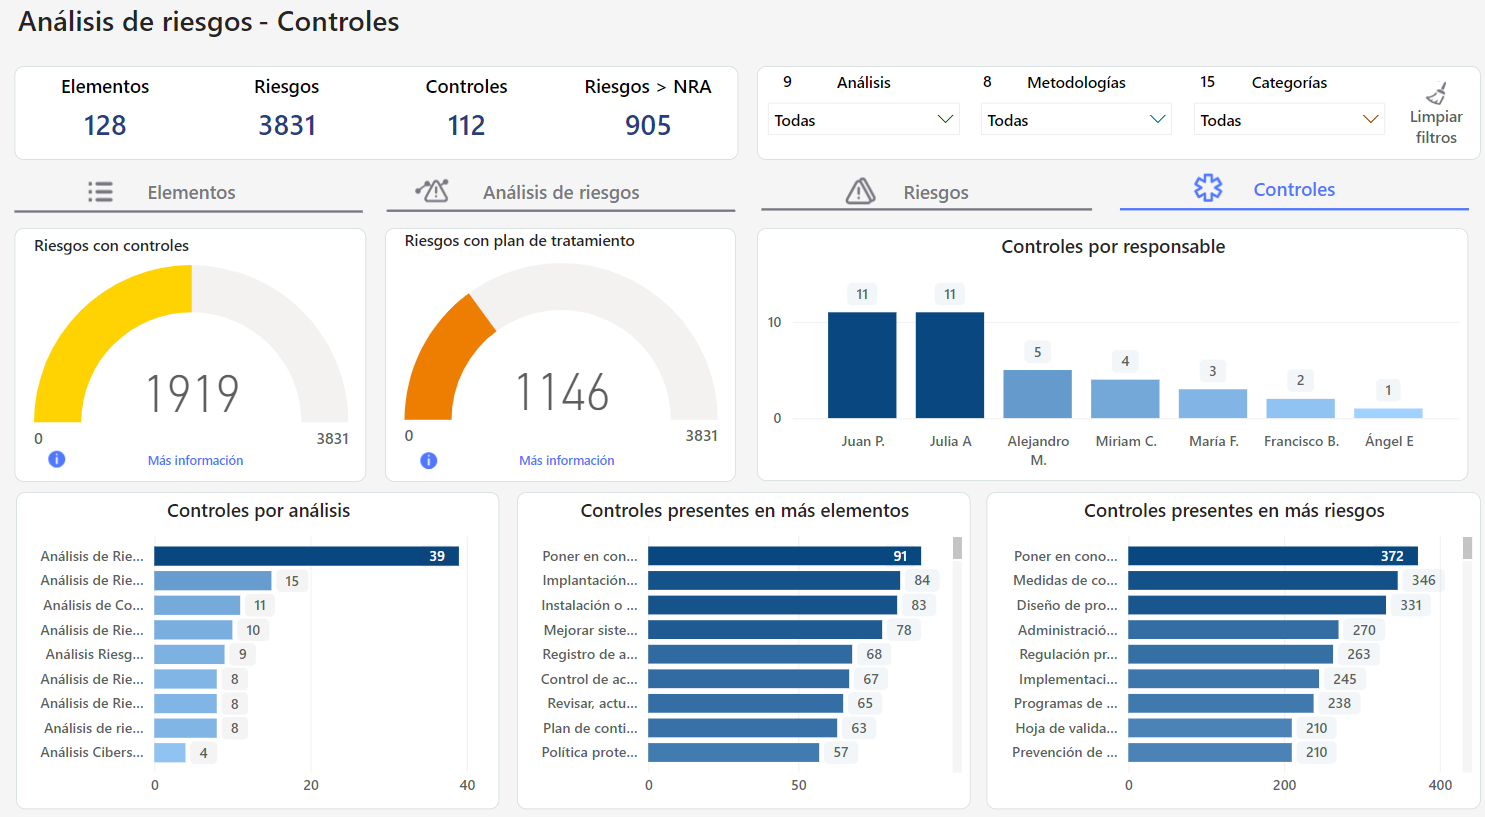Select the Juan P. bar in responsable chart
The width and height of the screenshot is (1485, 817).
pyautogui.click(x=862, y=365)
